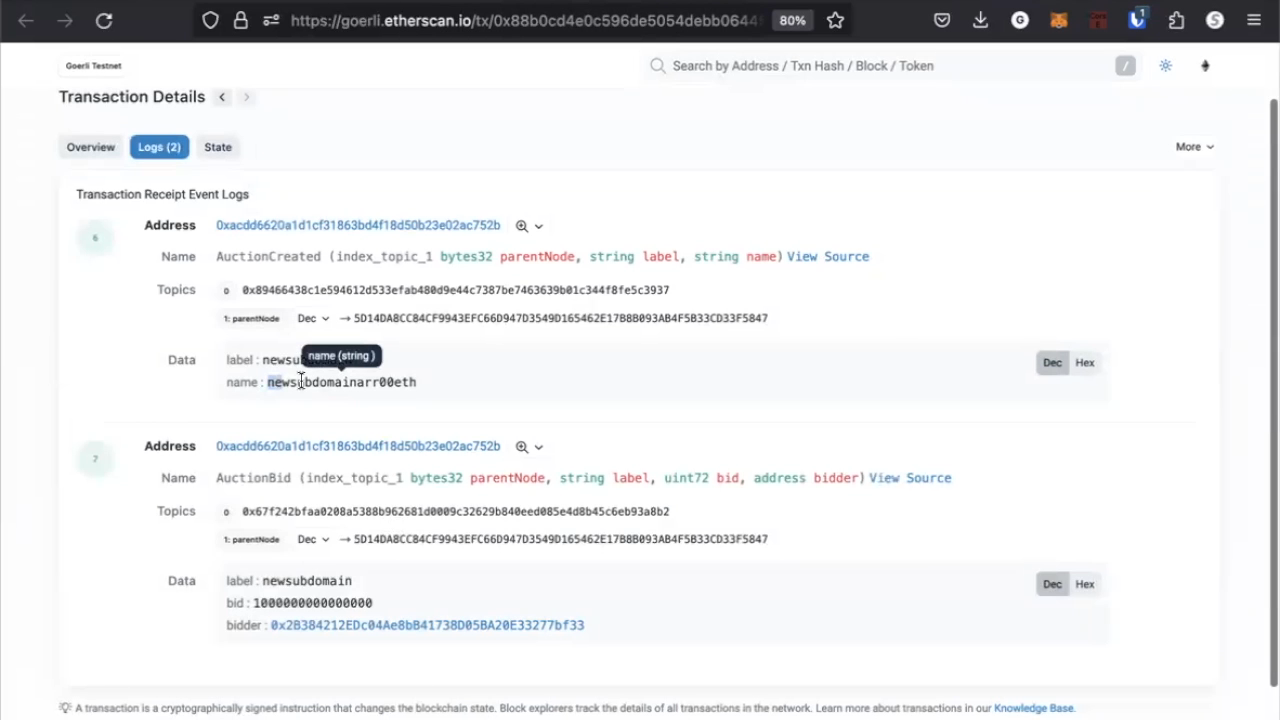The image size is (1280, 720).
Task: Click the Transaction Details heading
Action: click(x=132, y=97)
